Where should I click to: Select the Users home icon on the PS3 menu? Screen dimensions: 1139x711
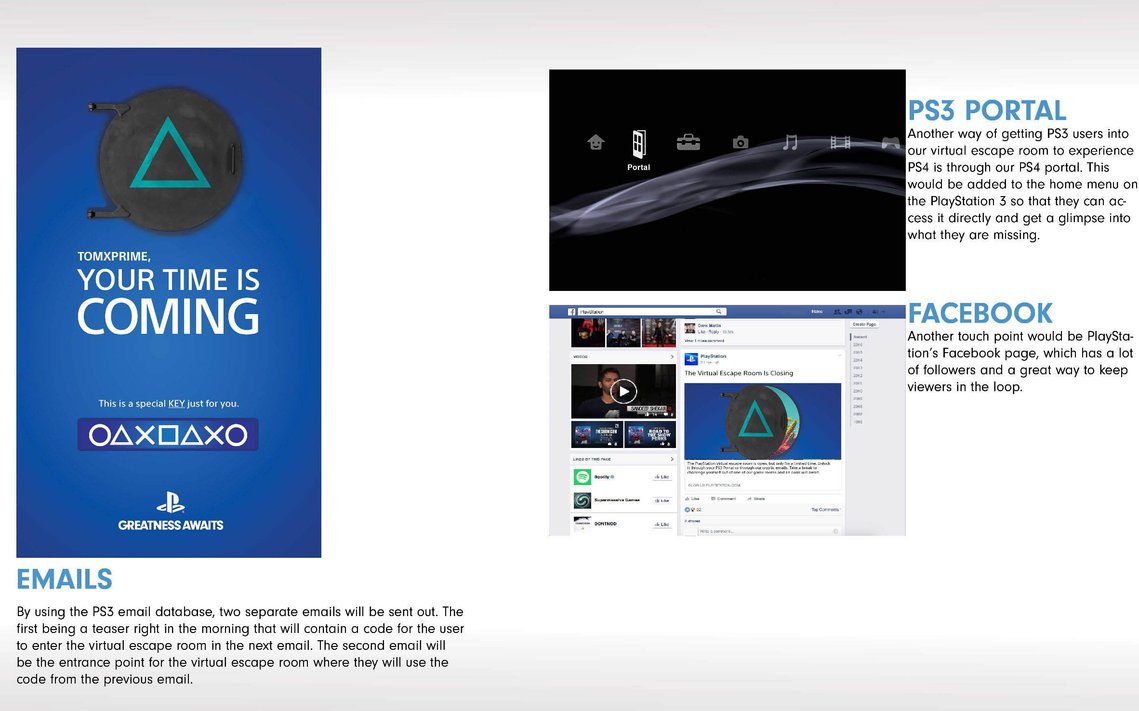pyautogui.click(x=596, y=142)
